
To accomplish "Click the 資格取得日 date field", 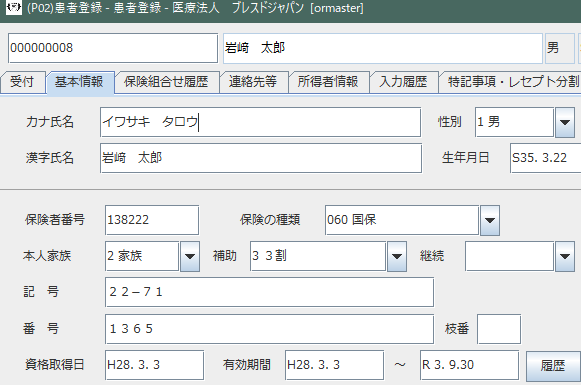I will 155,365.
